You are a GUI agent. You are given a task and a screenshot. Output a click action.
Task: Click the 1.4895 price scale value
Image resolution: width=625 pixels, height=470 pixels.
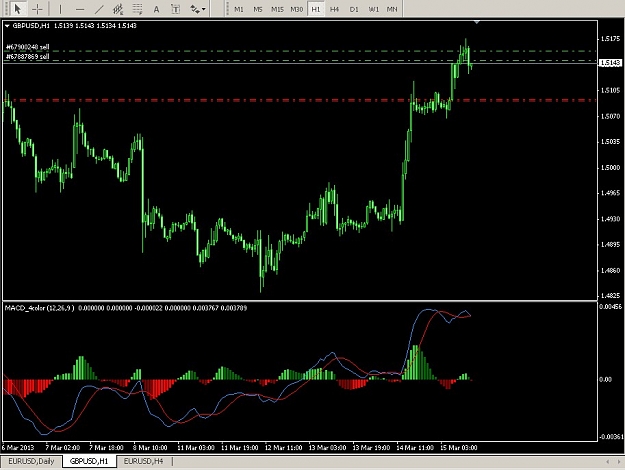[x=610, y=245]
